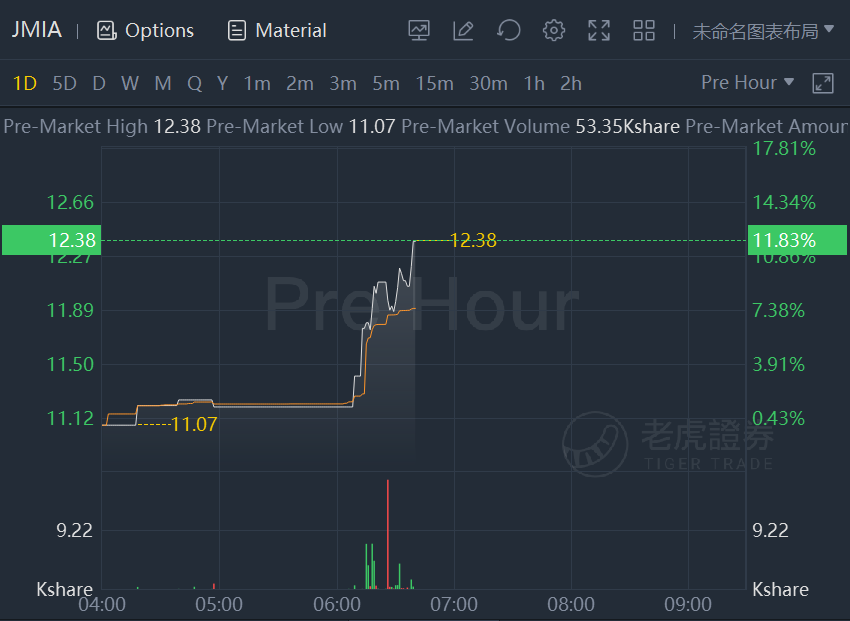
Task: Open the multi-chart grid layout icon
Action: tap(644, 30)
